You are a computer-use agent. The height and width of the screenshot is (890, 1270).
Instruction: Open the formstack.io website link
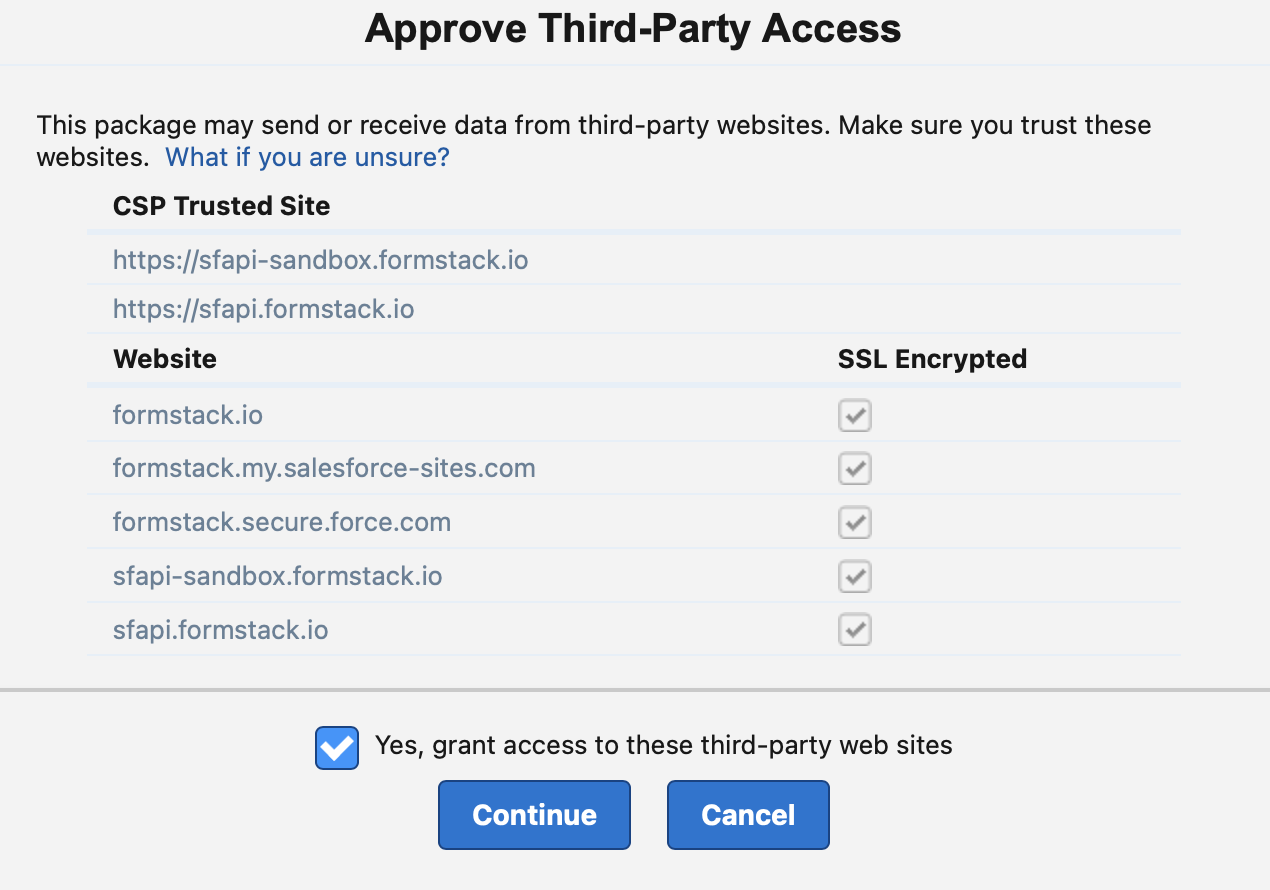(x=187, y=414)
